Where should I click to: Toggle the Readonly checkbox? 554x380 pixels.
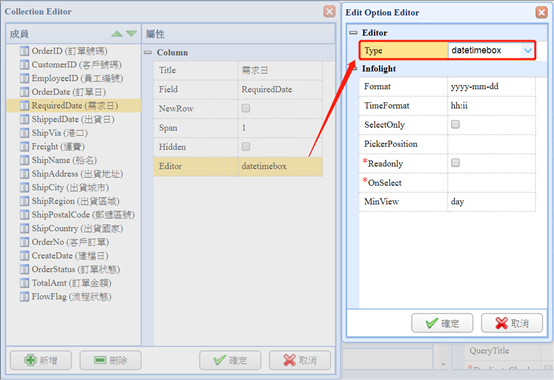coord(455,163)
